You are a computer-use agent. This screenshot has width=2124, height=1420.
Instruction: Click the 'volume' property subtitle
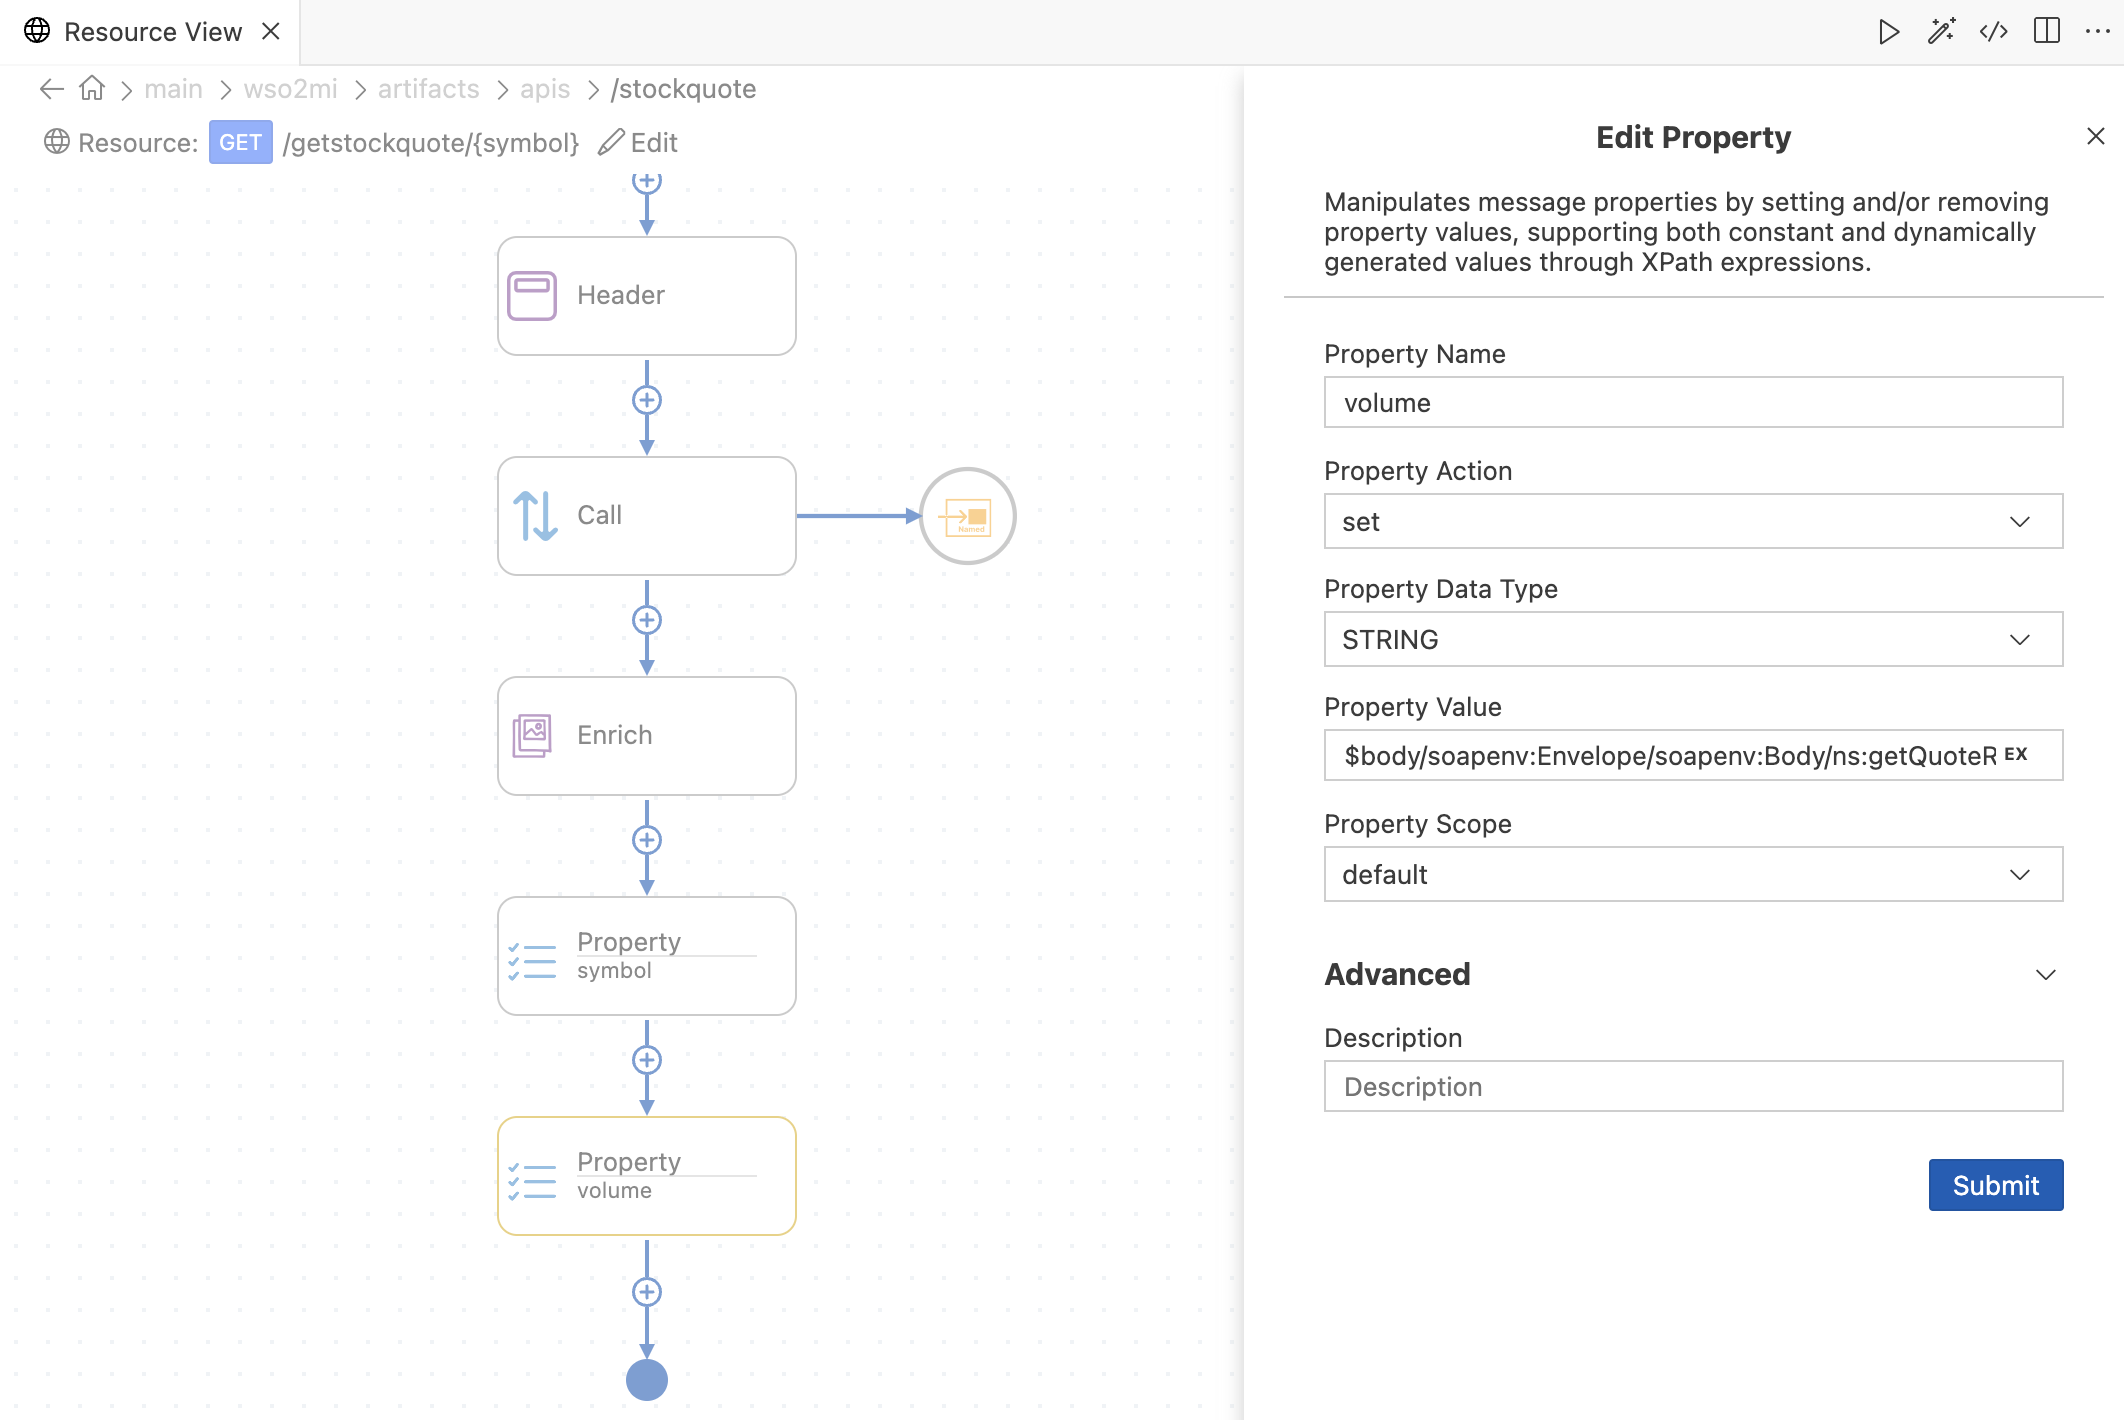tap(614, 1190)
